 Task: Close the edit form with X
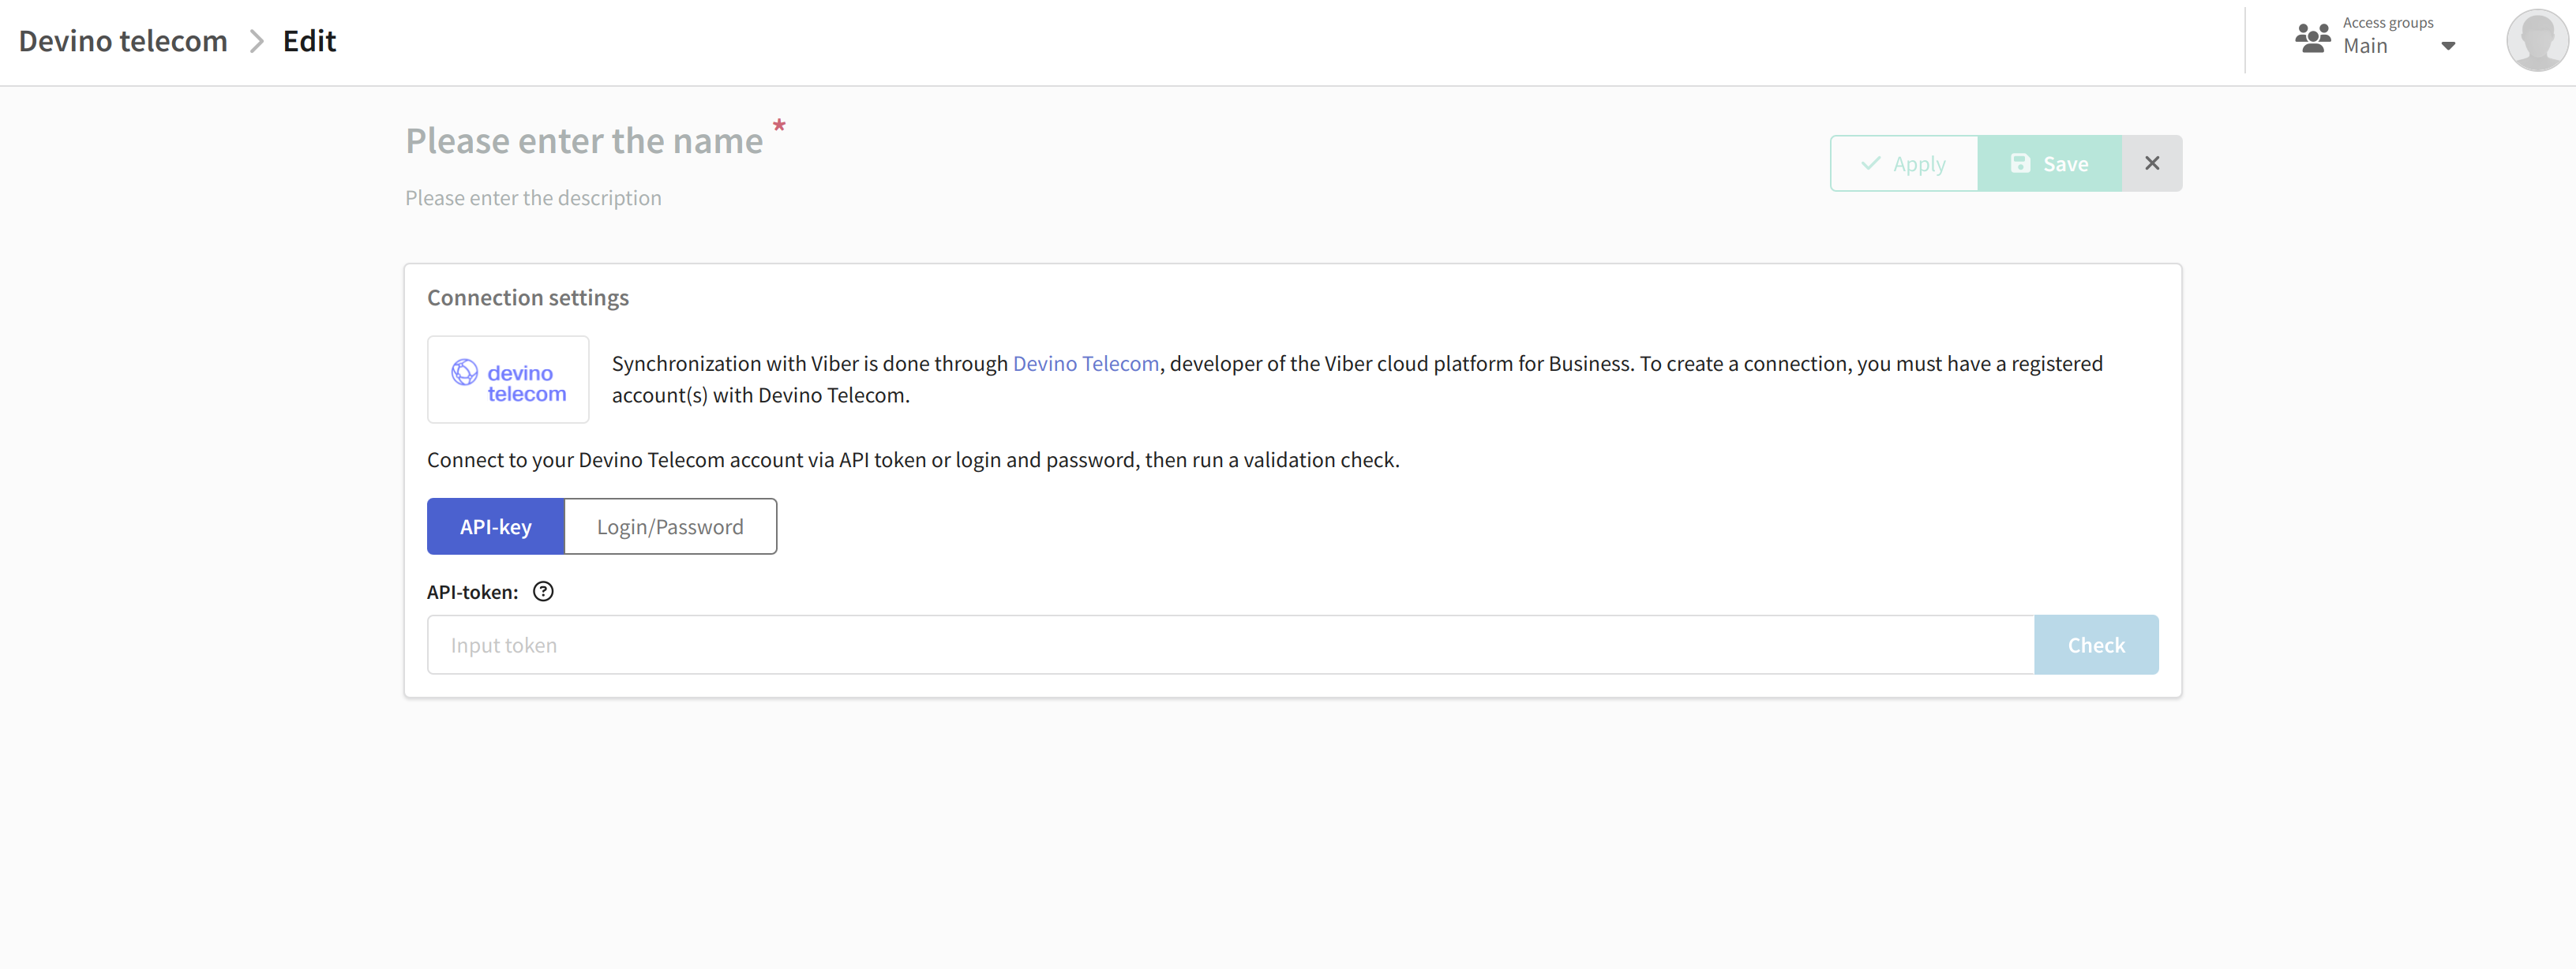point(2152,163)
